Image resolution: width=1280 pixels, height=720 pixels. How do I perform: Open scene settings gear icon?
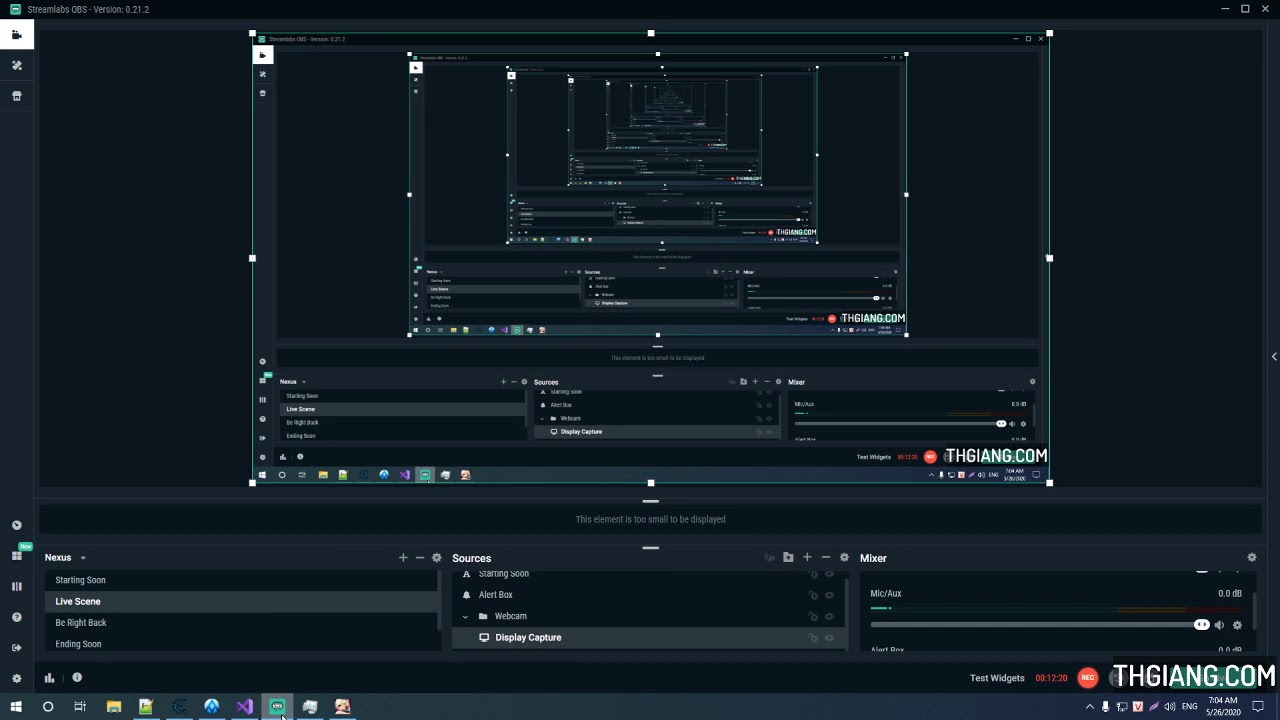coord(437,558)
